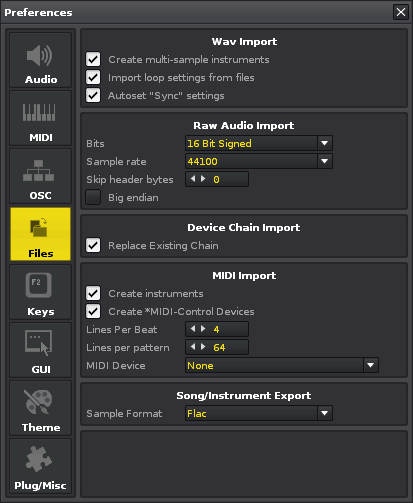Open MIDI preferences via keyboard icon
Viewport: 413px width, 503px height.
[39, 112]
